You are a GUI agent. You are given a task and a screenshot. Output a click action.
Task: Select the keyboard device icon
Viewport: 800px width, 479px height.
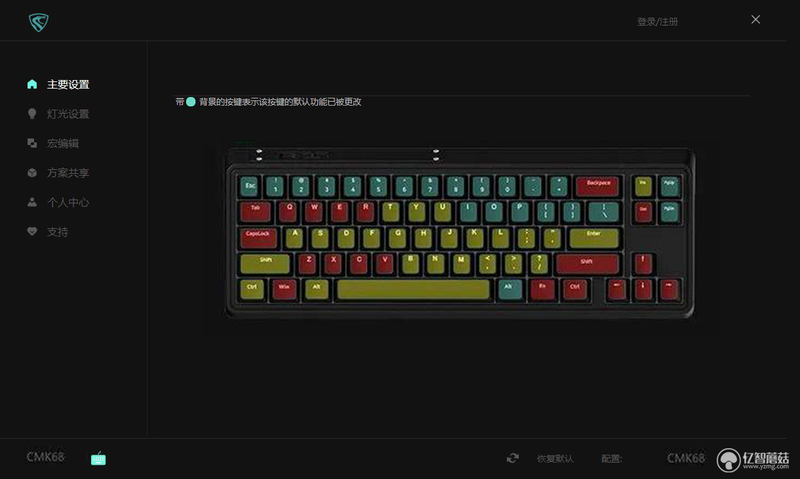pos(98,459)
